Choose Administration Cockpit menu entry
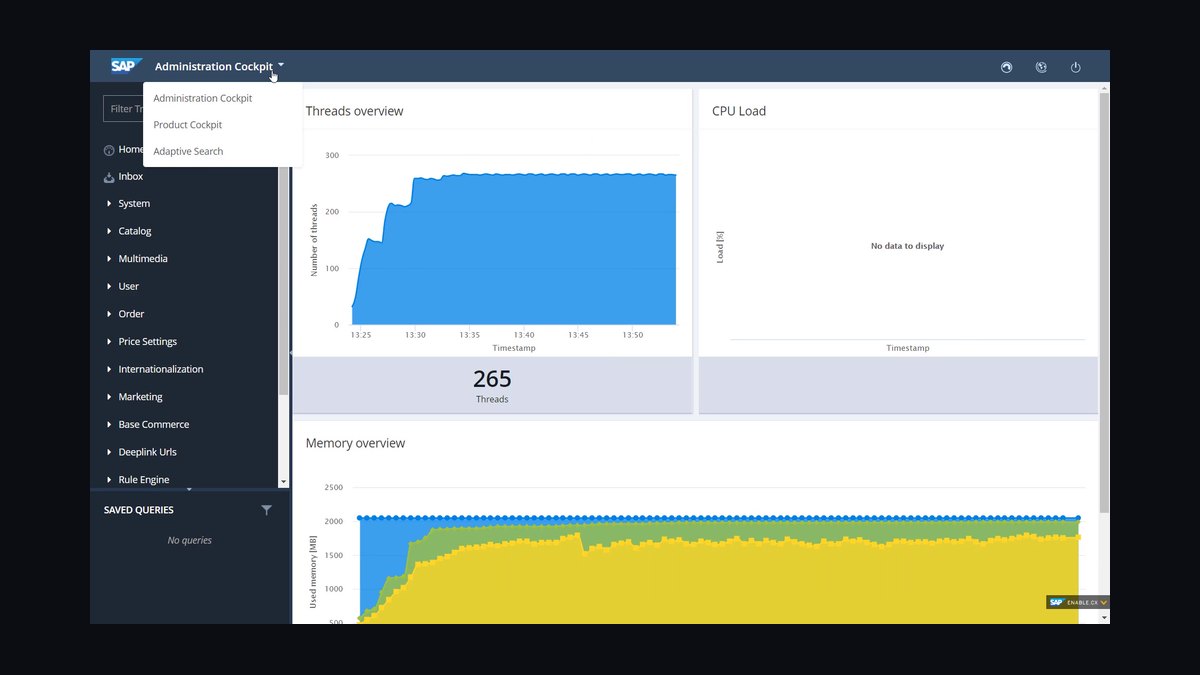1200x675 pixels. (202, 98)
